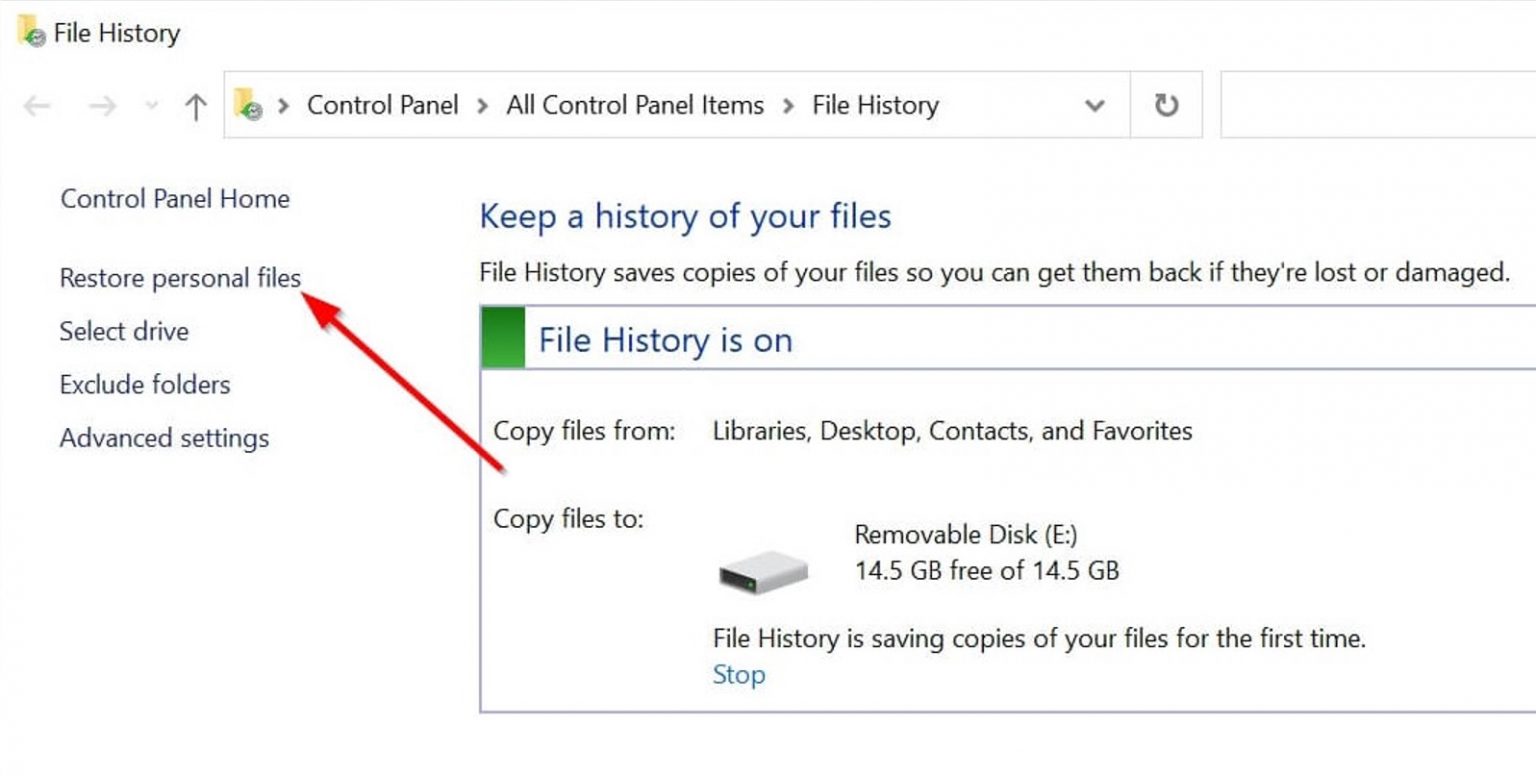Select drive from the left pane

[124, 331]
